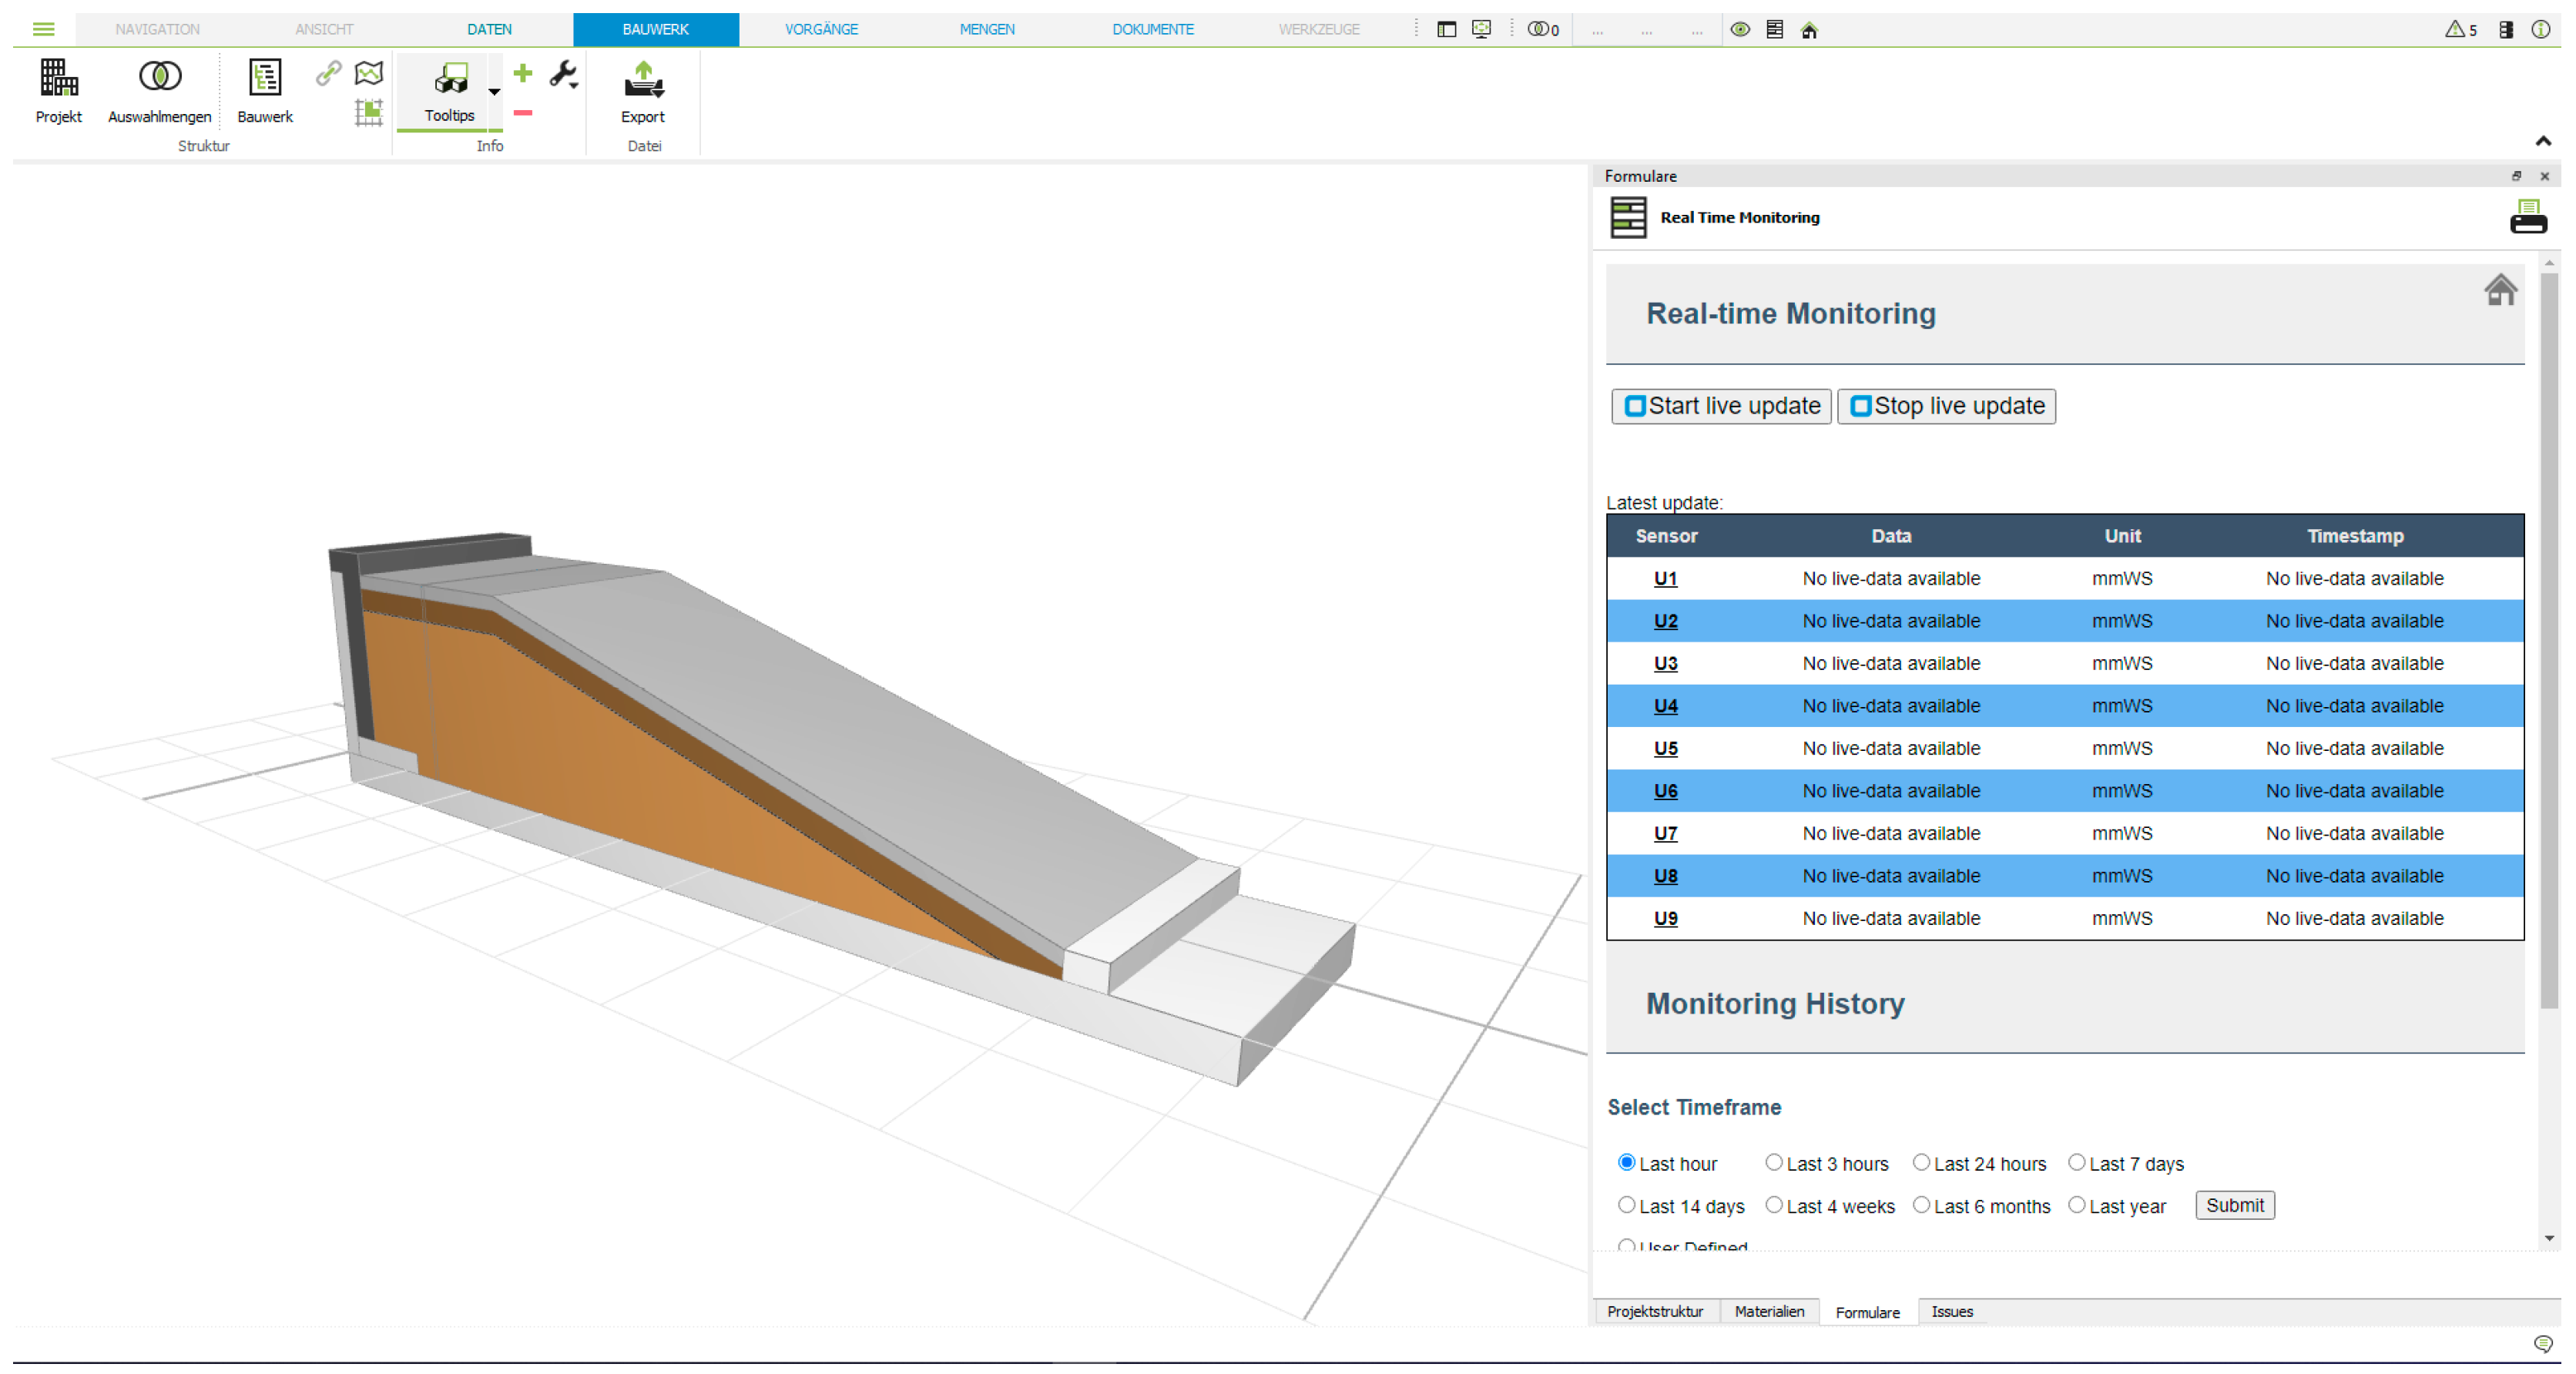The width and height of the screenshot is (2576, 1374).
Task: Undock the Formulare panel
Action: pos(2518,176)
